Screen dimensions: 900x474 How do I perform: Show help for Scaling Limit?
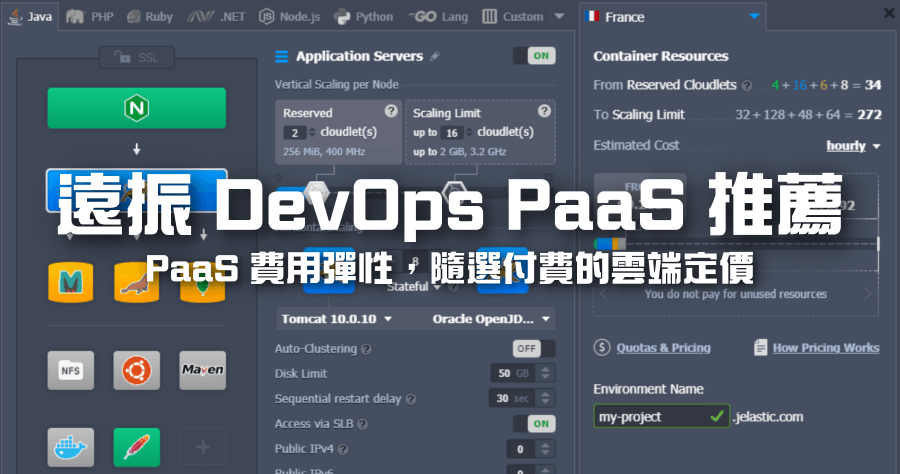(544, 111)
